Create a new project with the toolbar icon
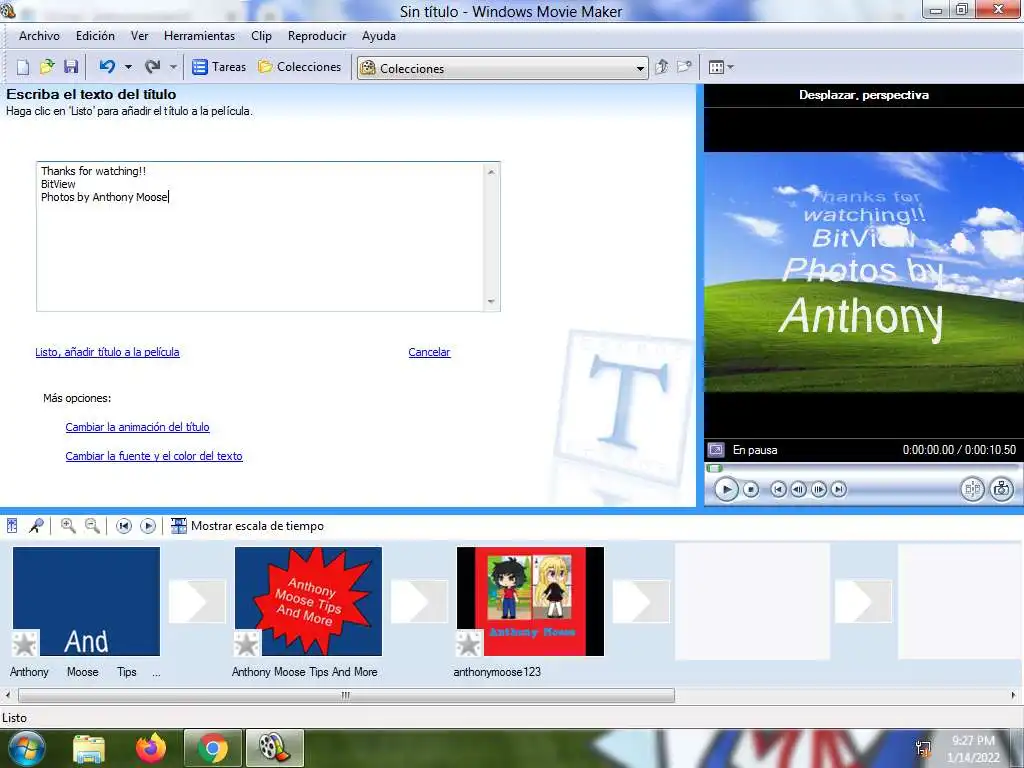The width and height of the screenshot is (1024, 768). 23,67
